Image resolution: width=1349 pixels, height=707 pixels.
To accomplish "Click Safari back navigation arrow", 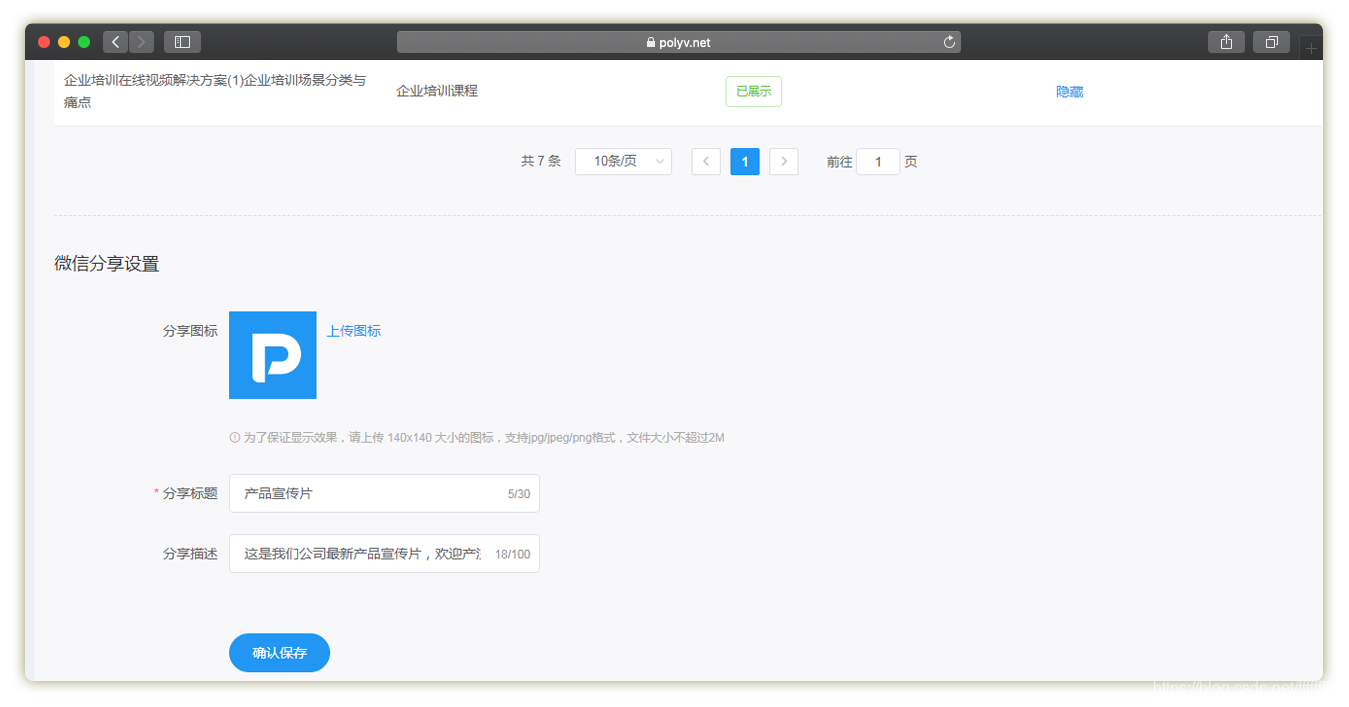I will [115, 42].
